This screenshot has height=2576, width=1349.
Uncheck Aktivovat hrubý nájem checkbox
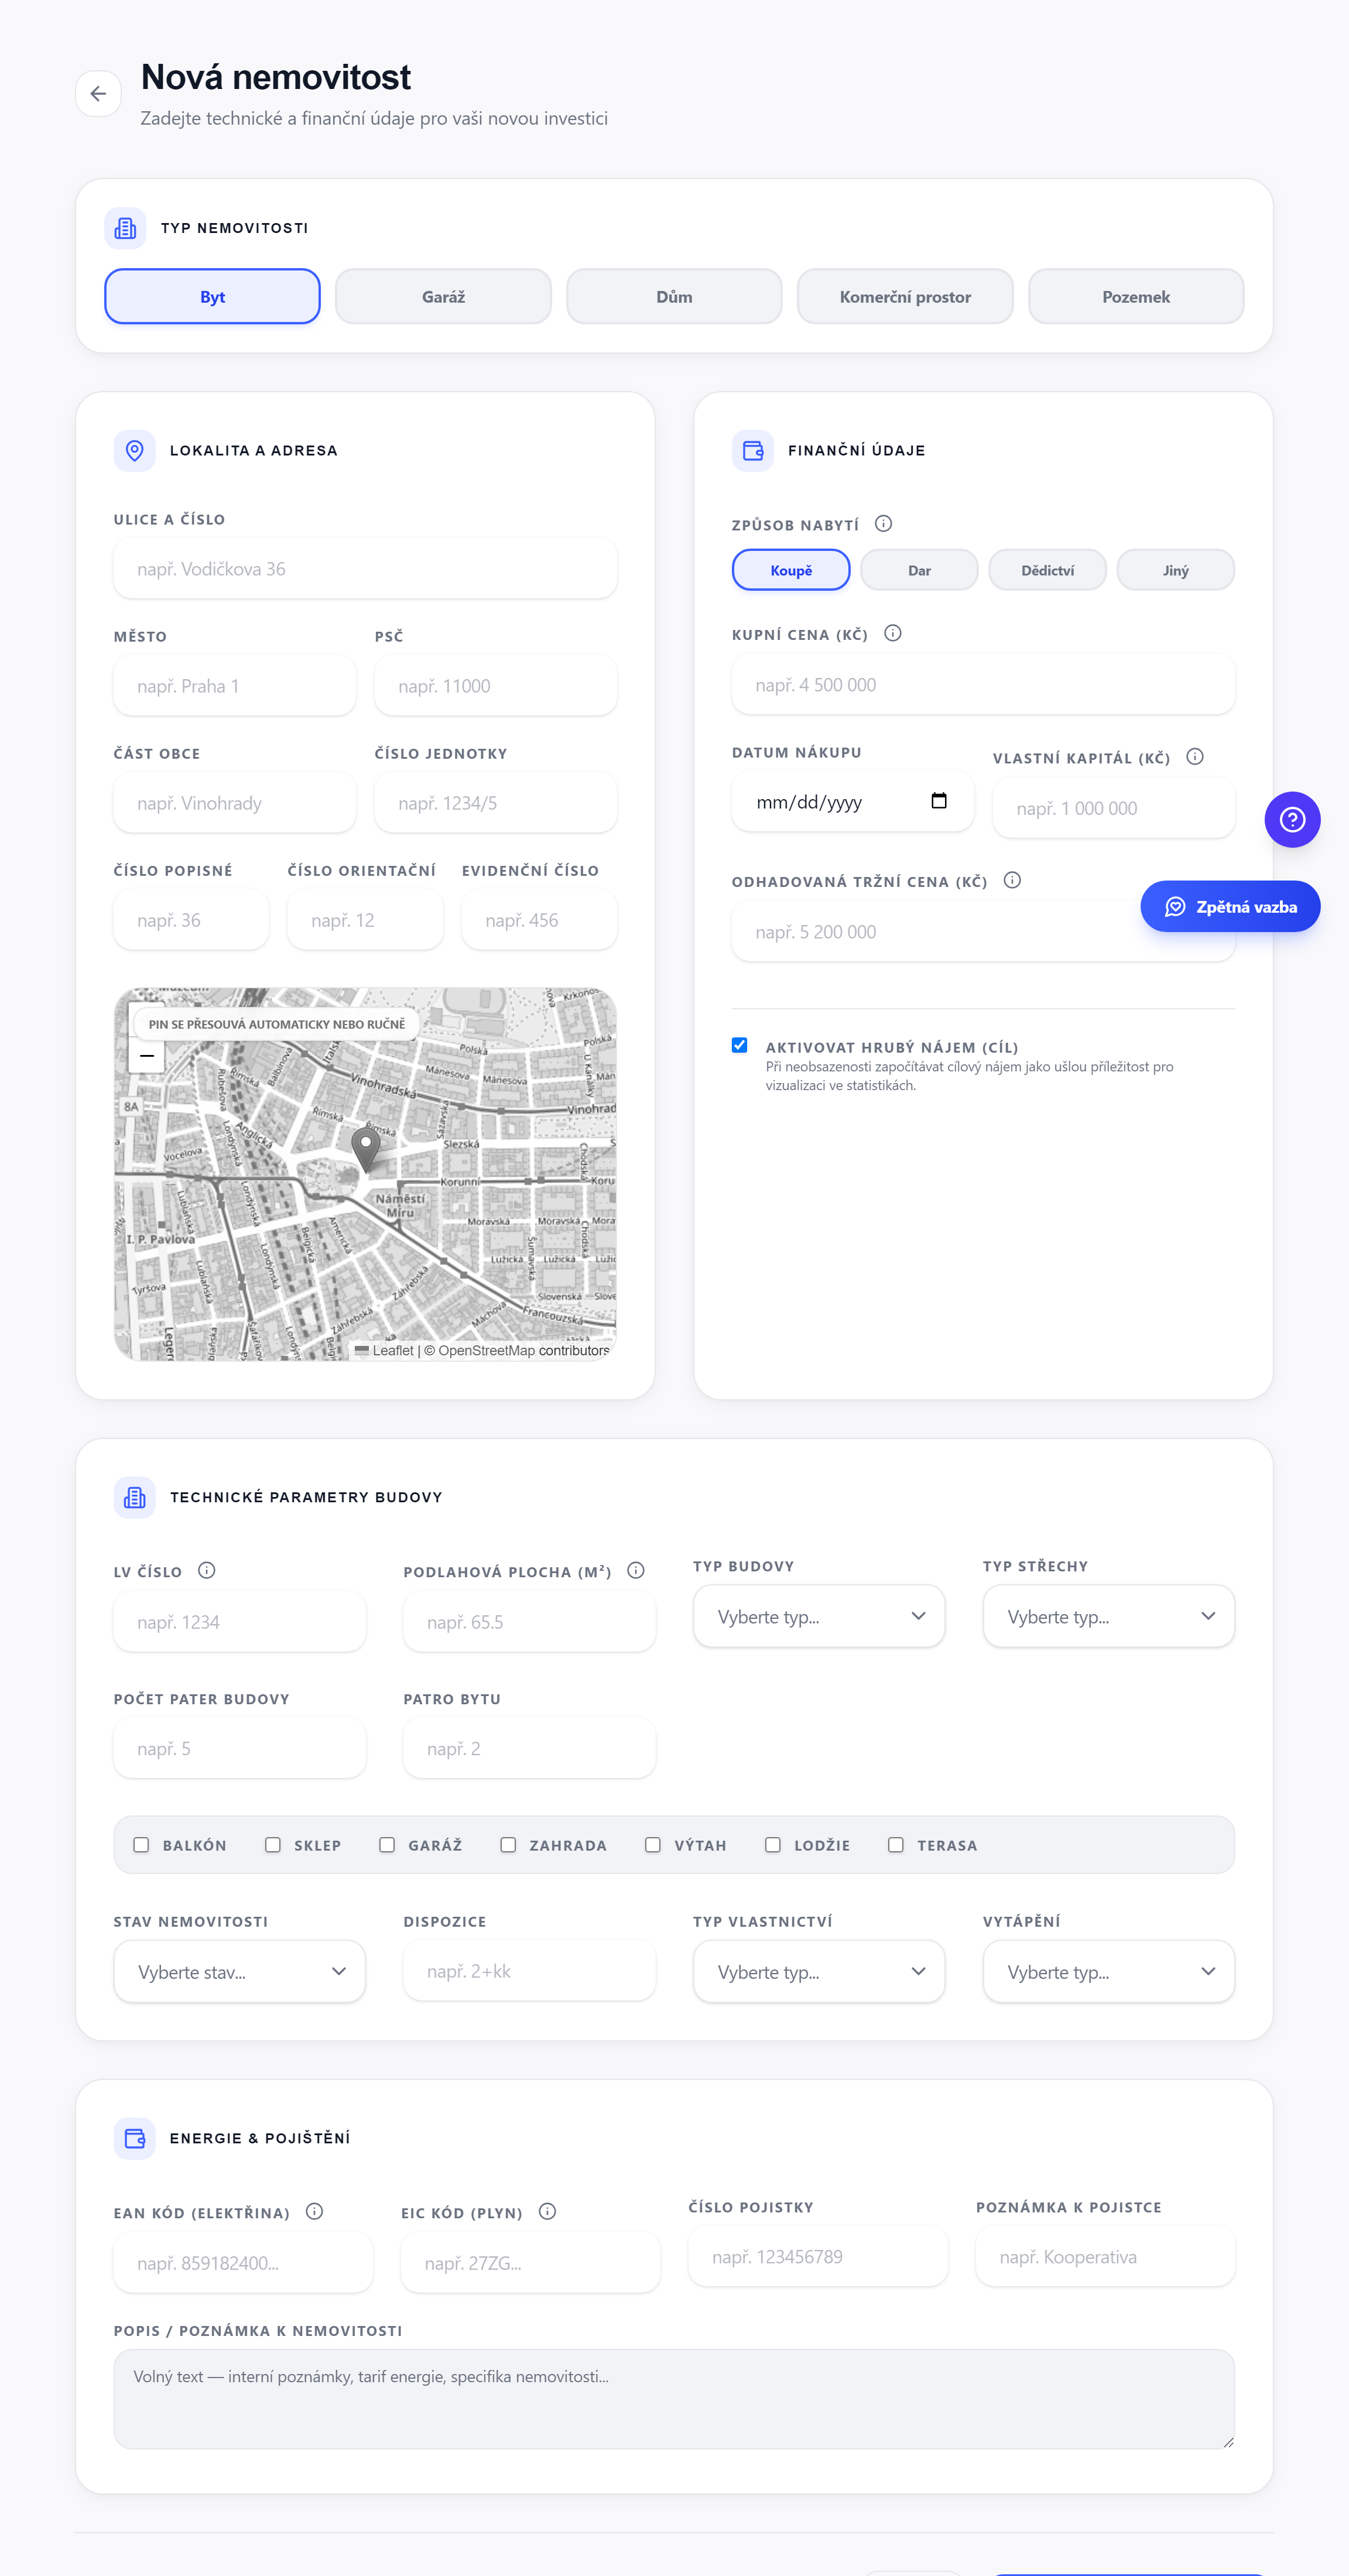(740, 1045)
